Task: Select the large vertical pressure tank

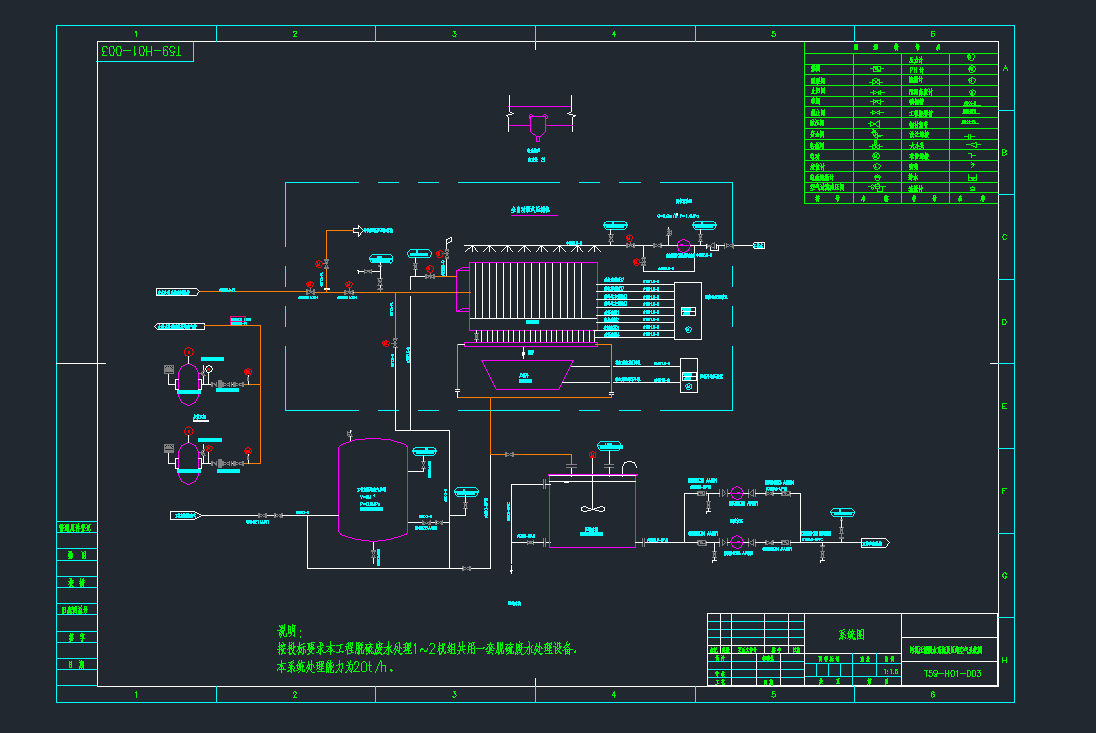Action: (x=373, y=490)
